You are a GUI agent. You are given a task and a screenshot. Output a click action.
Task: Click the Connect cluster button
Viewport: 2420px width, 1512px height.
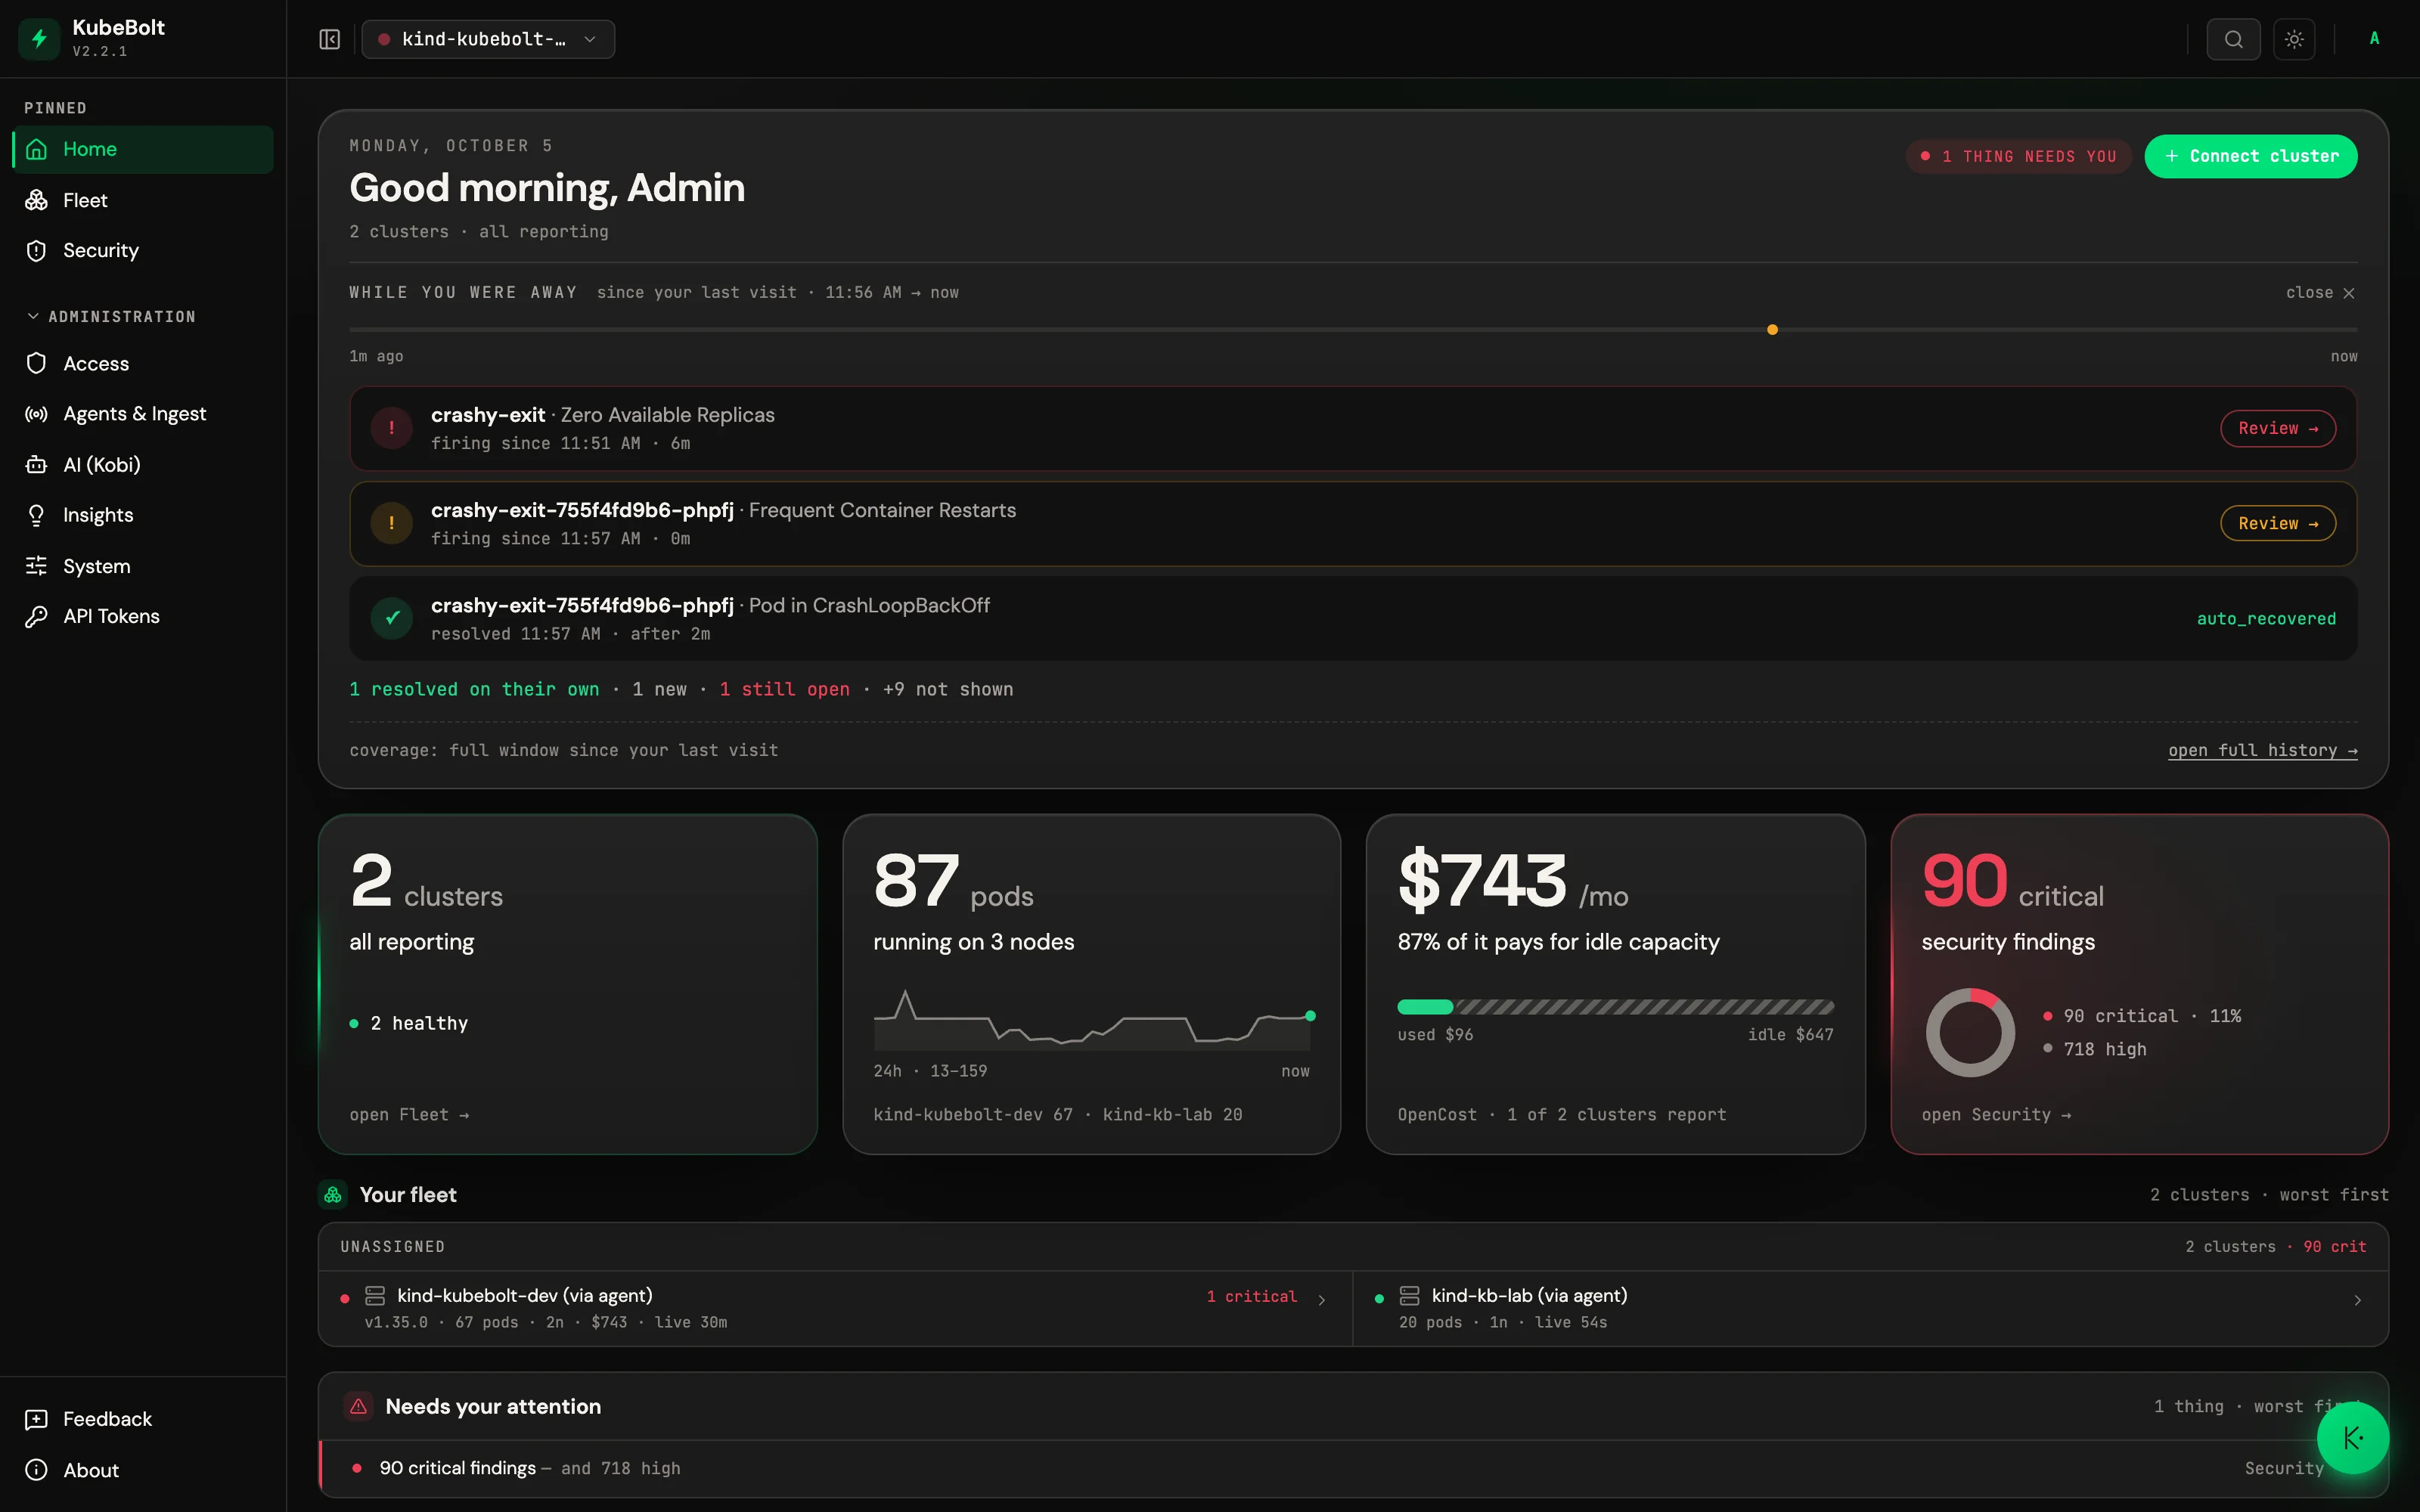[2250, 156]
